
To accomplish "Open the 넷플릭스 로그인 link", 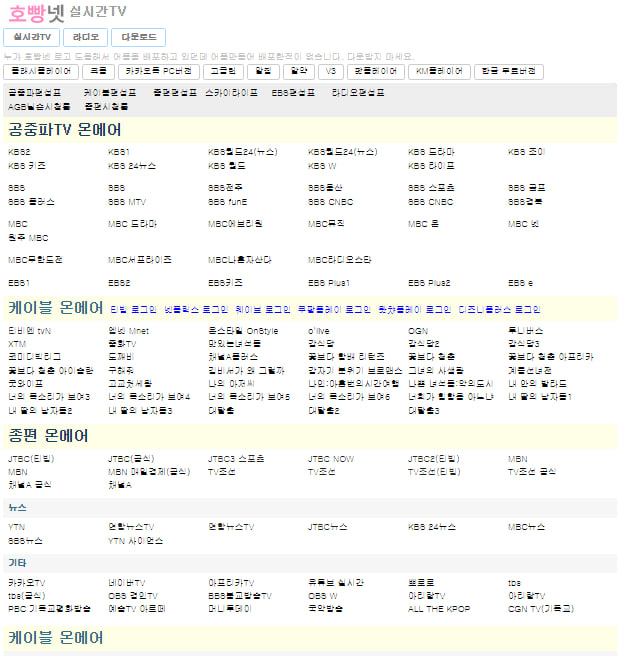I will point(196,310).
